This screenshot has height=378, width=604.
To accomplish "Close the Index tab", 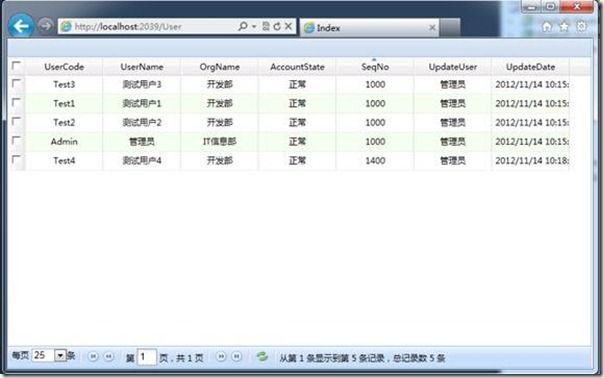I will coord(432,27).
